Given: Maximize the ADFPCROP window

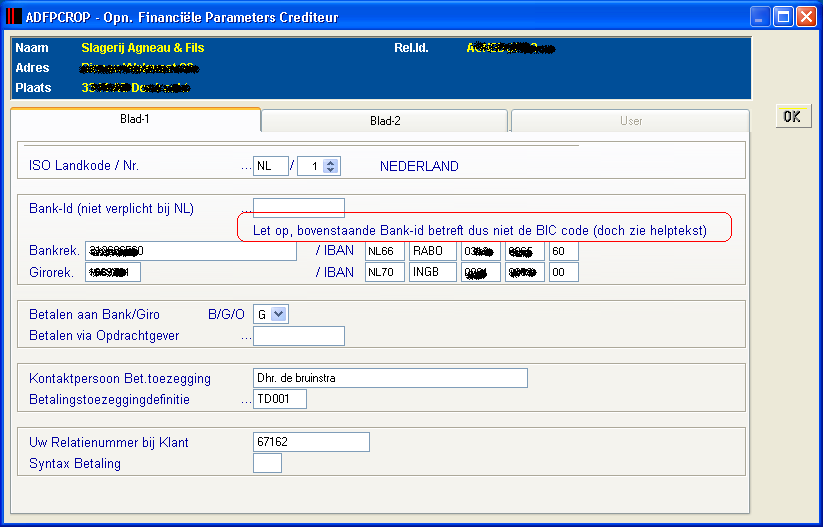Looking at the screenshot, I should 783,17.
